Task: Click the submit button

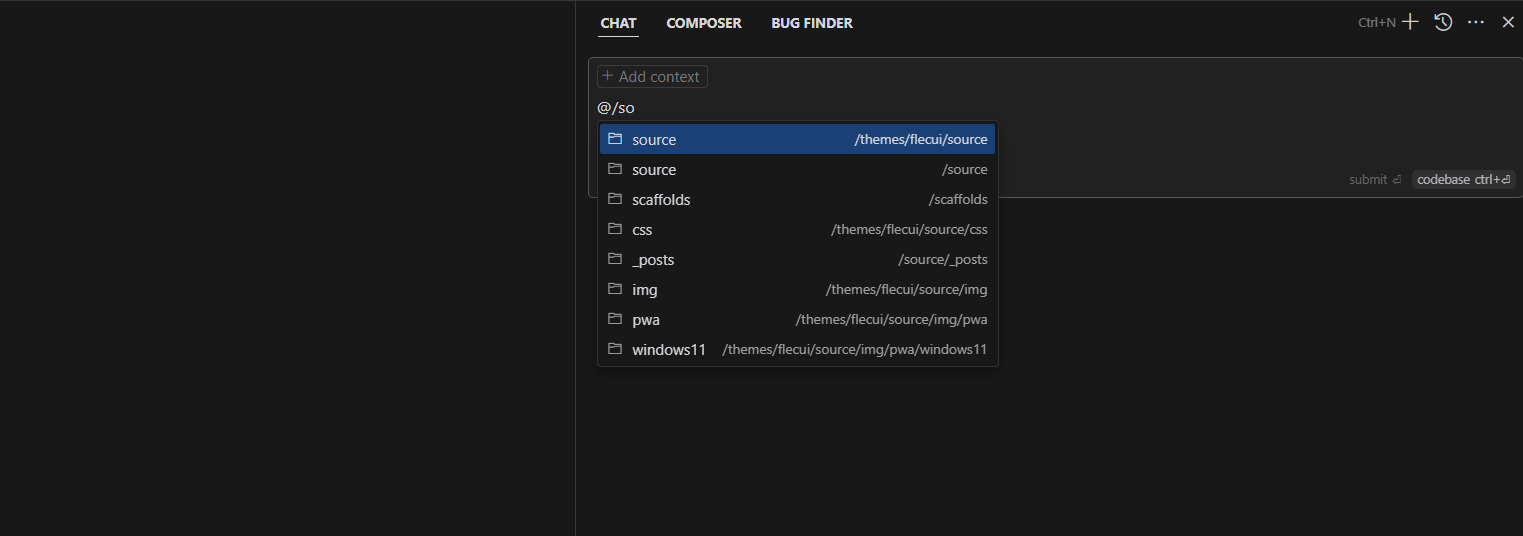Action: pyautogui.click(x=1375, y=180)
